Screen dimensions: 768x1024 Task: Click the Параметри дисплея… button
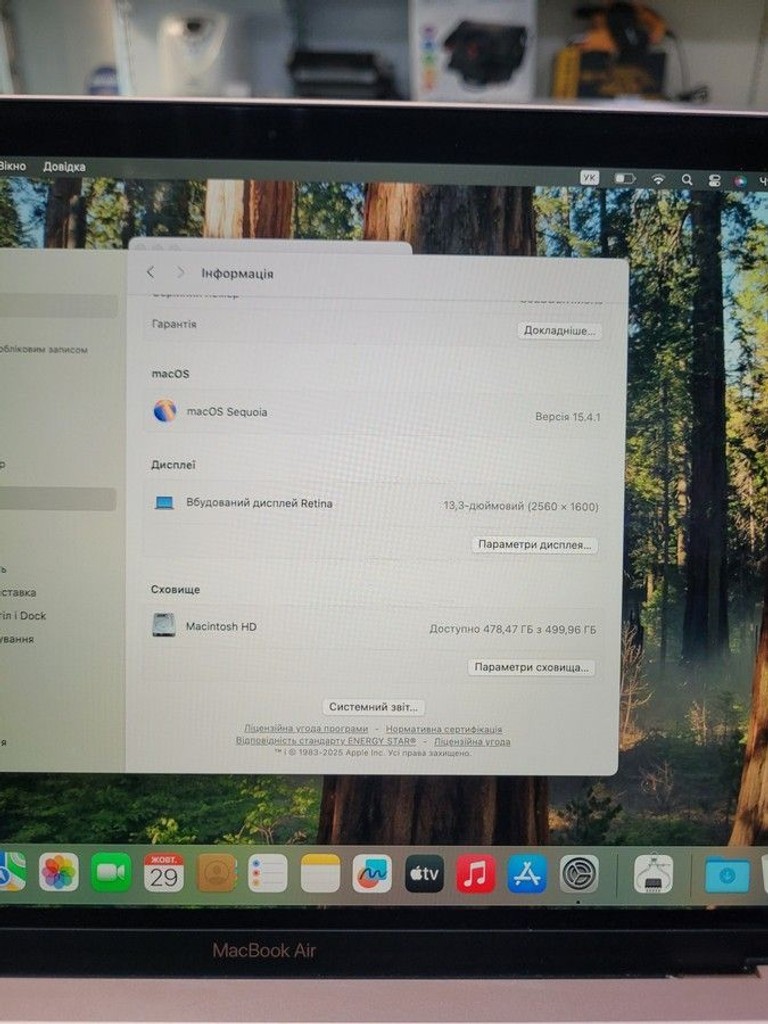pyautogui.click(x=534, y=545)
